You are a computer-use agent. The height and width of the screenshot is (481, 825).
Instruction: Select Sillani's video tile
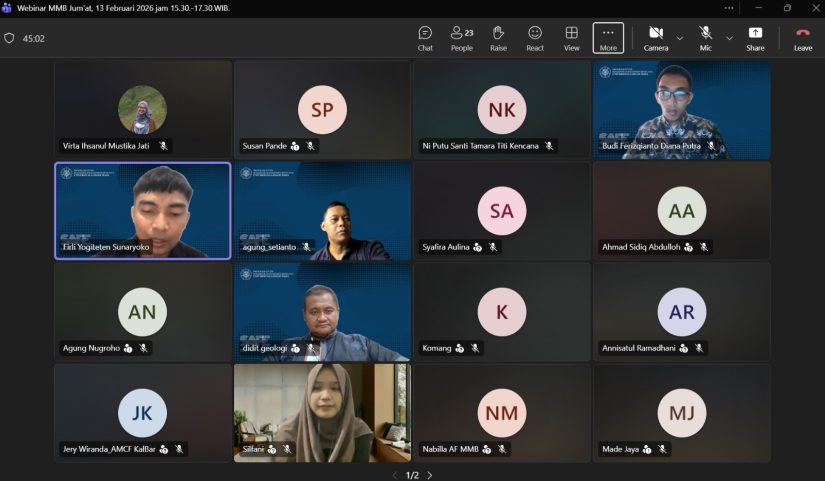(x=322, y=410)
